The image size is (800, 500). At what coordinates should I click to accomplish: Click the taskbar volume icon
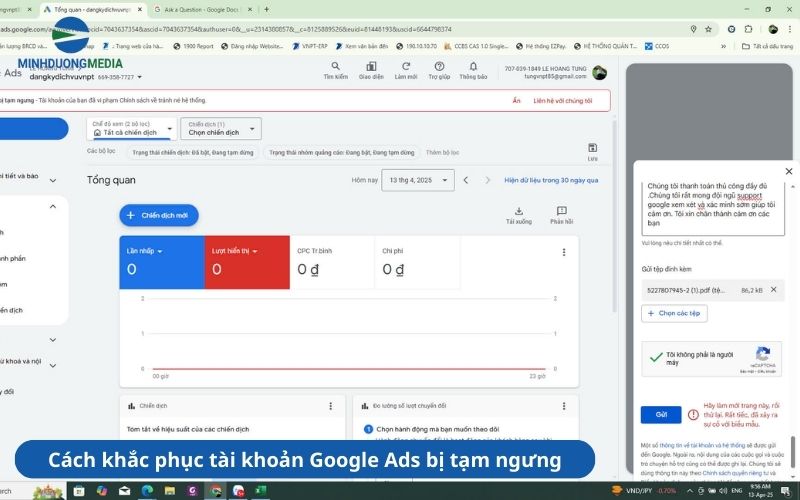[x=723, y=491]
